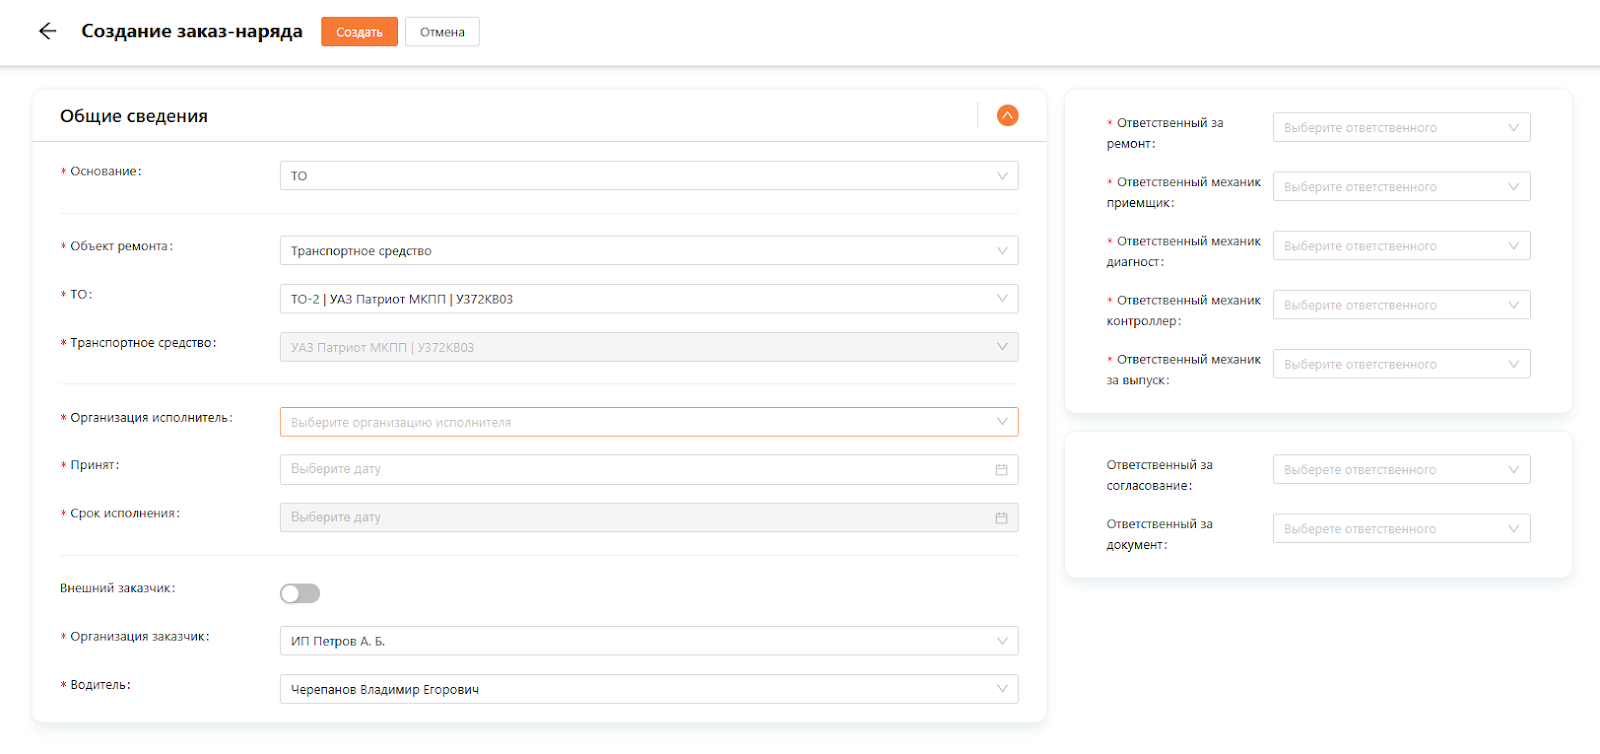Click chevron arrow in Водитель field
The image size is (1600, 754).
(x=1002, y=689)
